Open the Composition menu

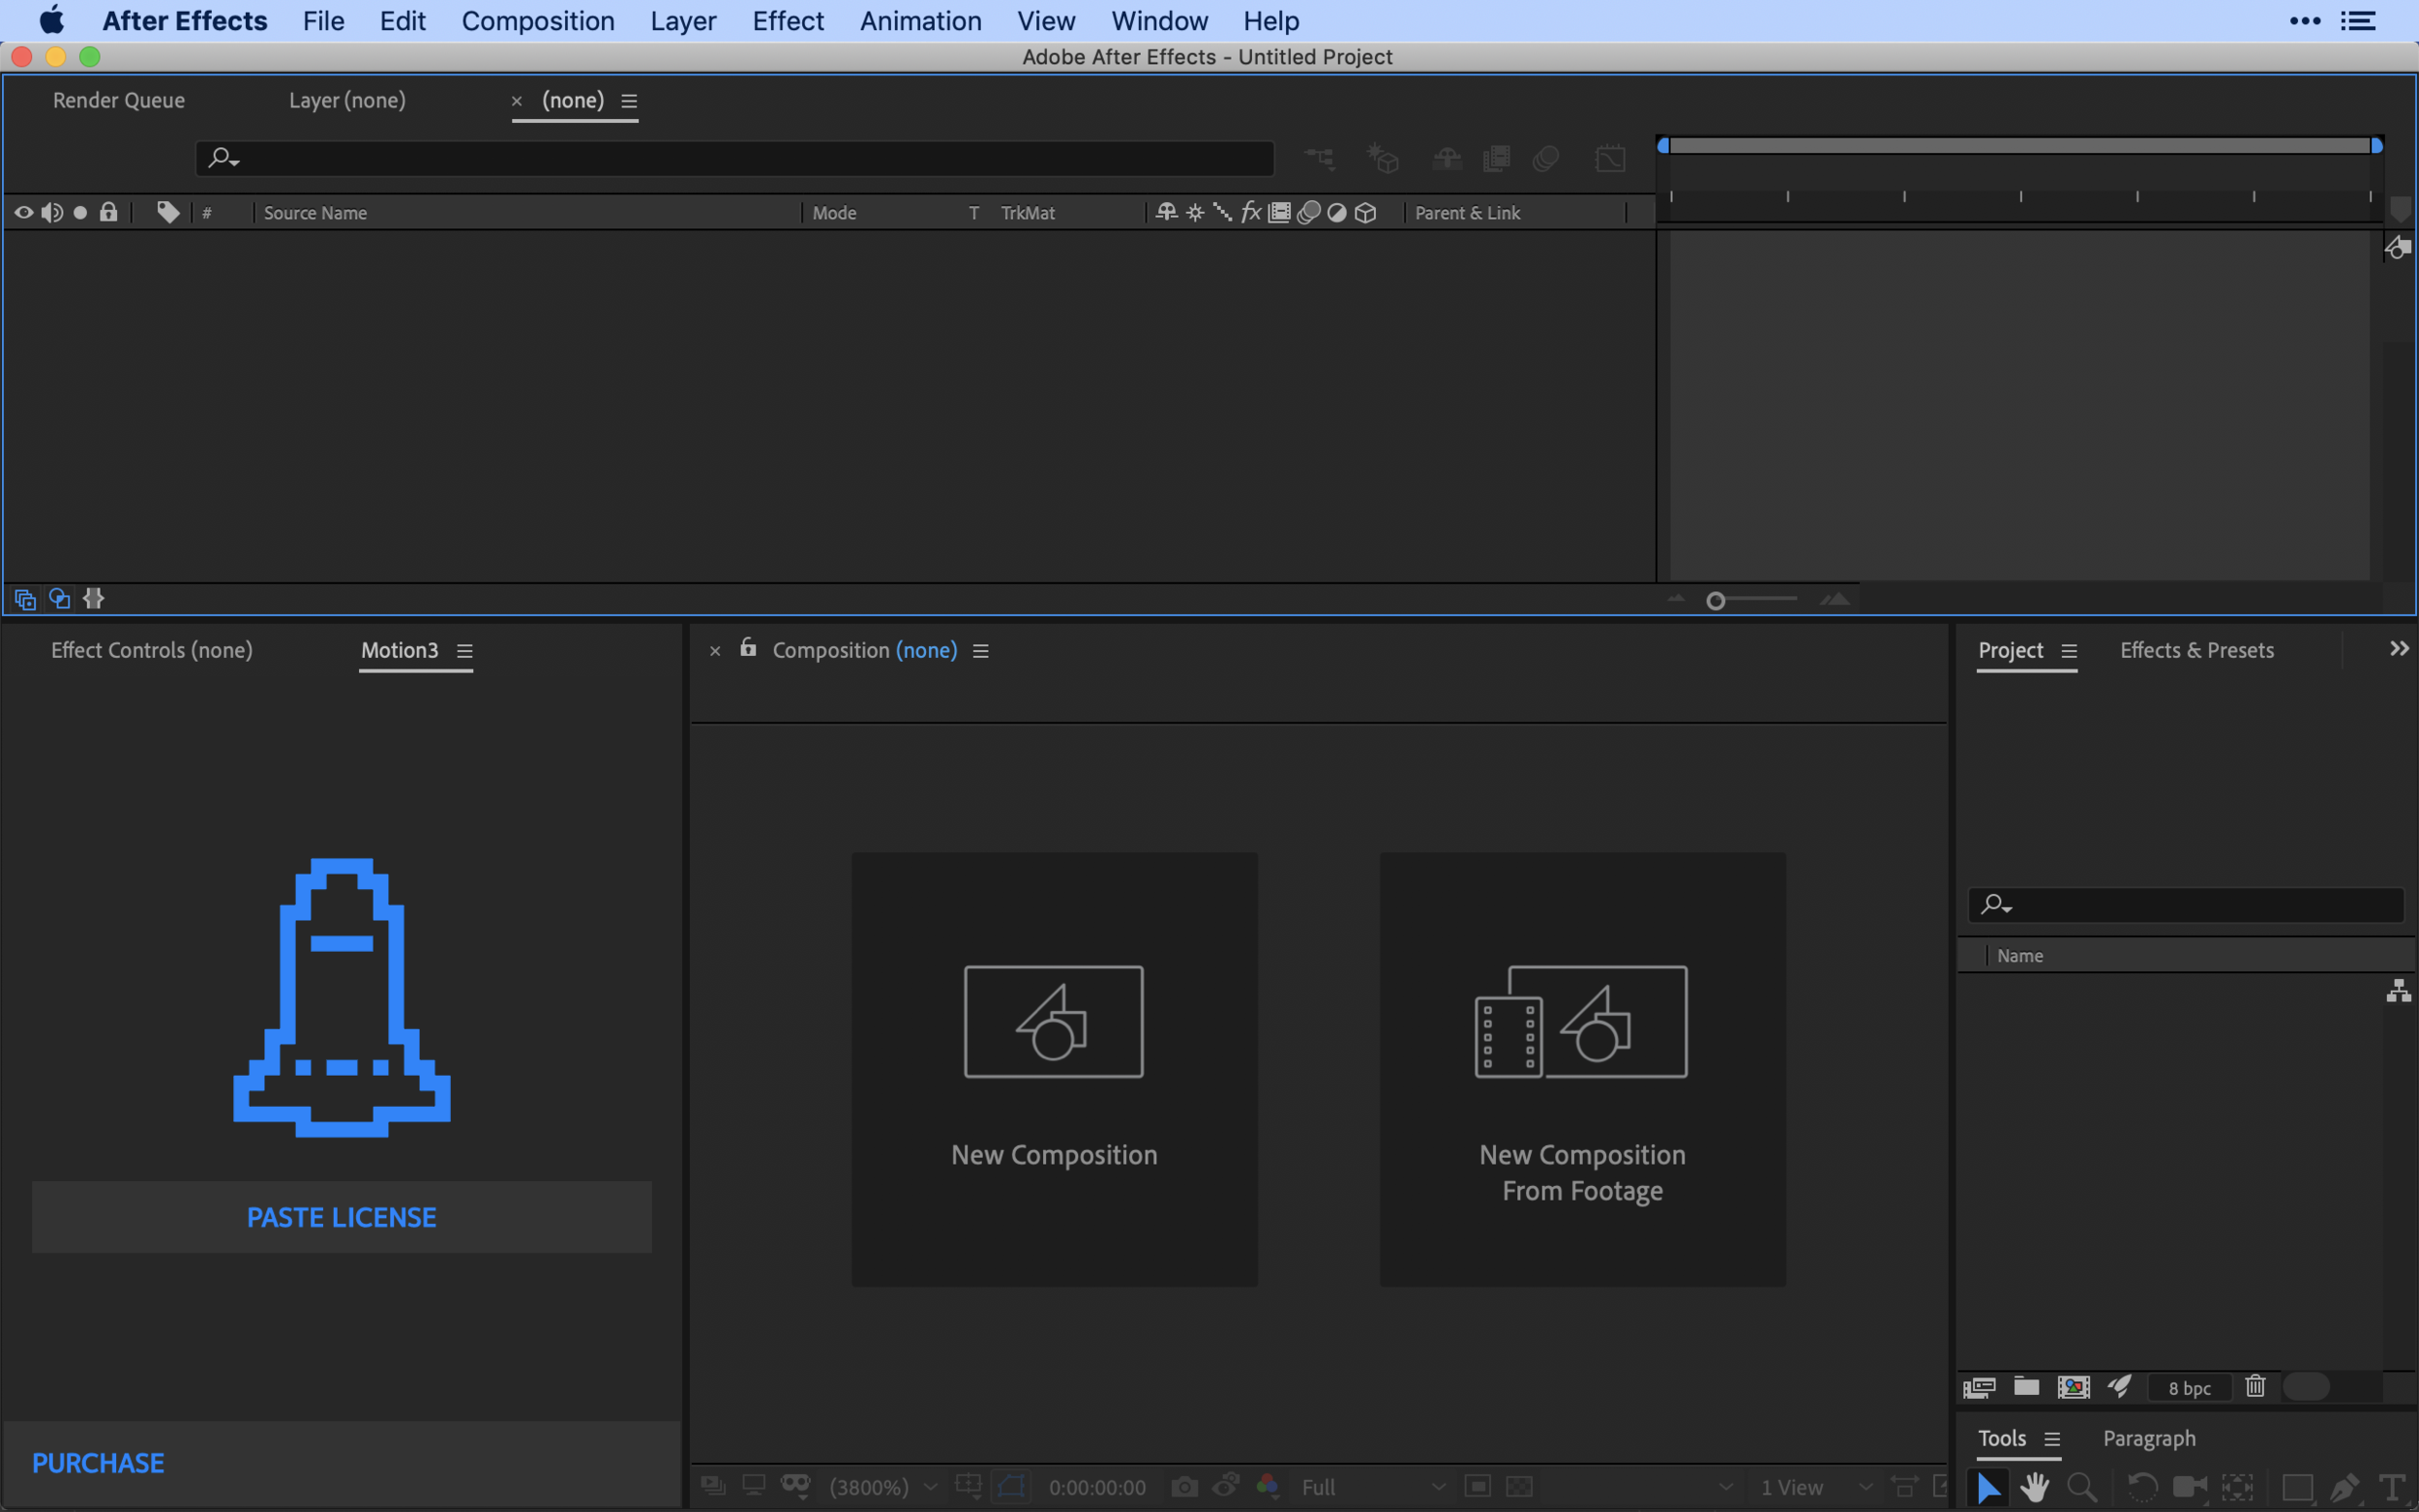(538, 21)
